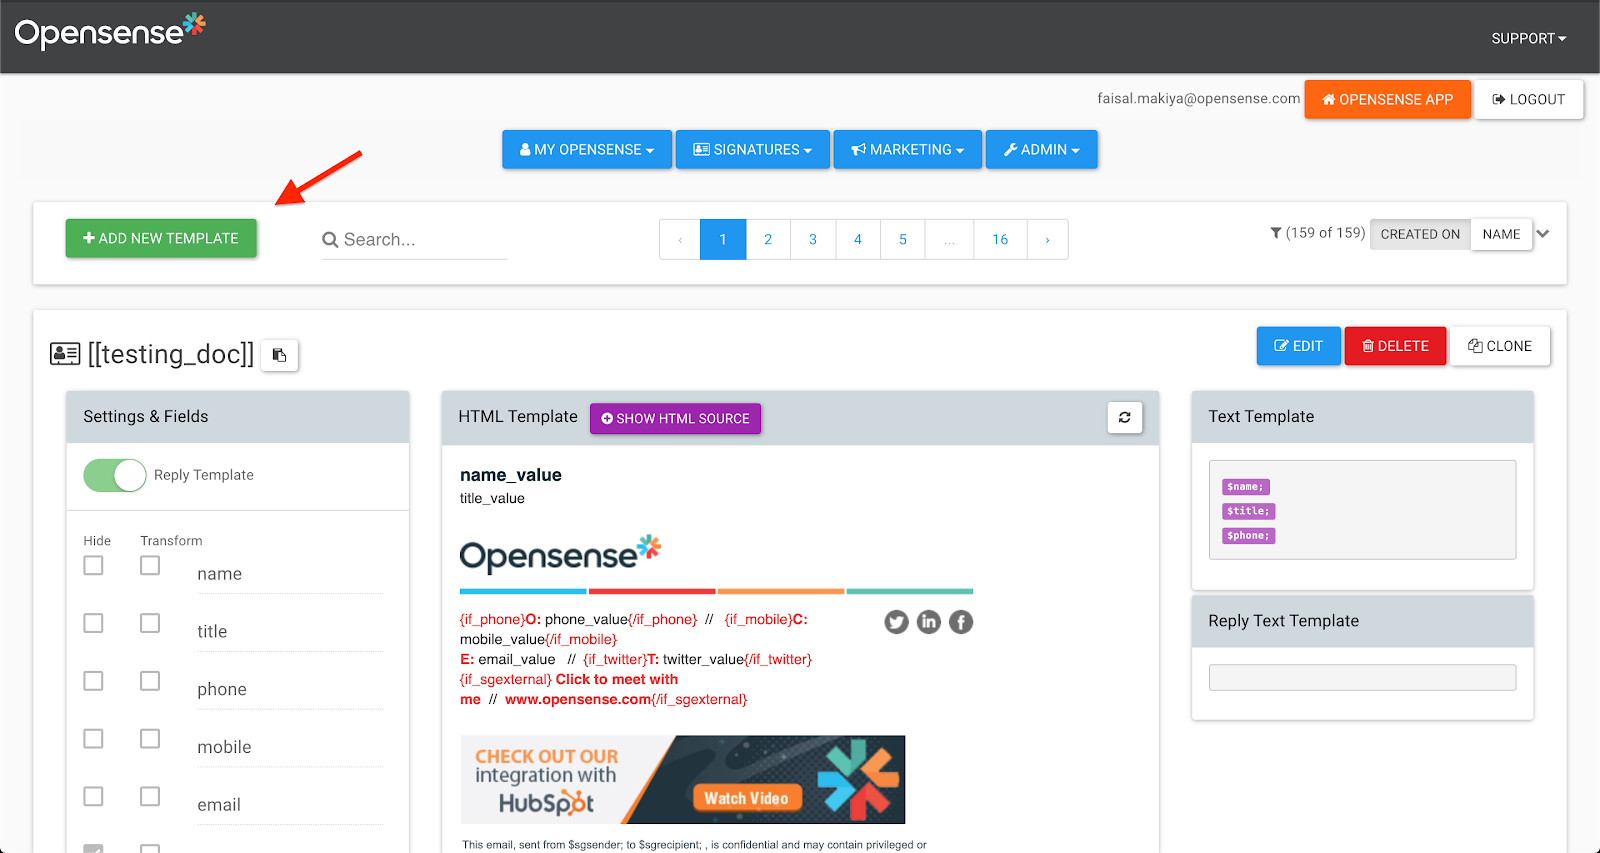Click the [[testing_doc]] template title
Image resolution: width=1600 pixels, height=853 pixels.
click(171, 354)
